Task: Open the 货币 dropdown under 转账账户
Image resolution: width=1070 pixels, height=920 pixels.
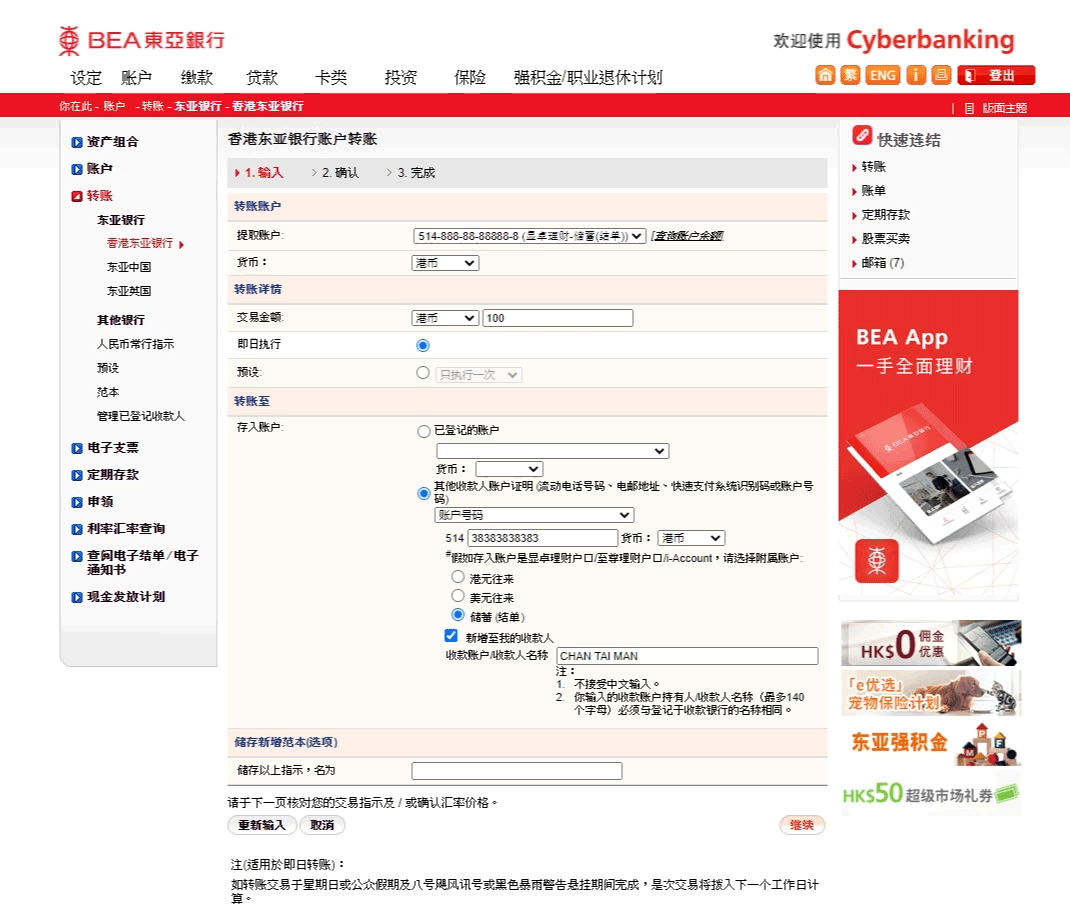Action: pos(446,263)
